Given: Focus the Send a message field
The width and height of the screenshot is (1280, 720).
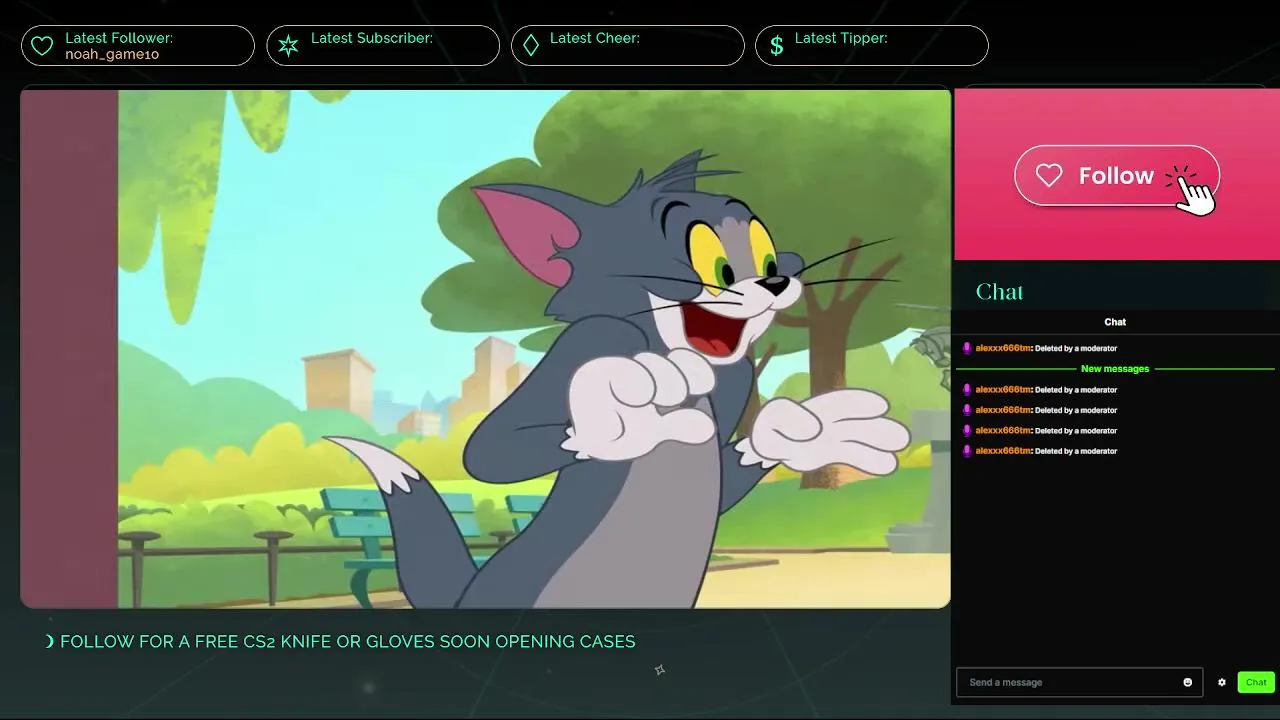Looking at the screenshot, I should 1080,682.
